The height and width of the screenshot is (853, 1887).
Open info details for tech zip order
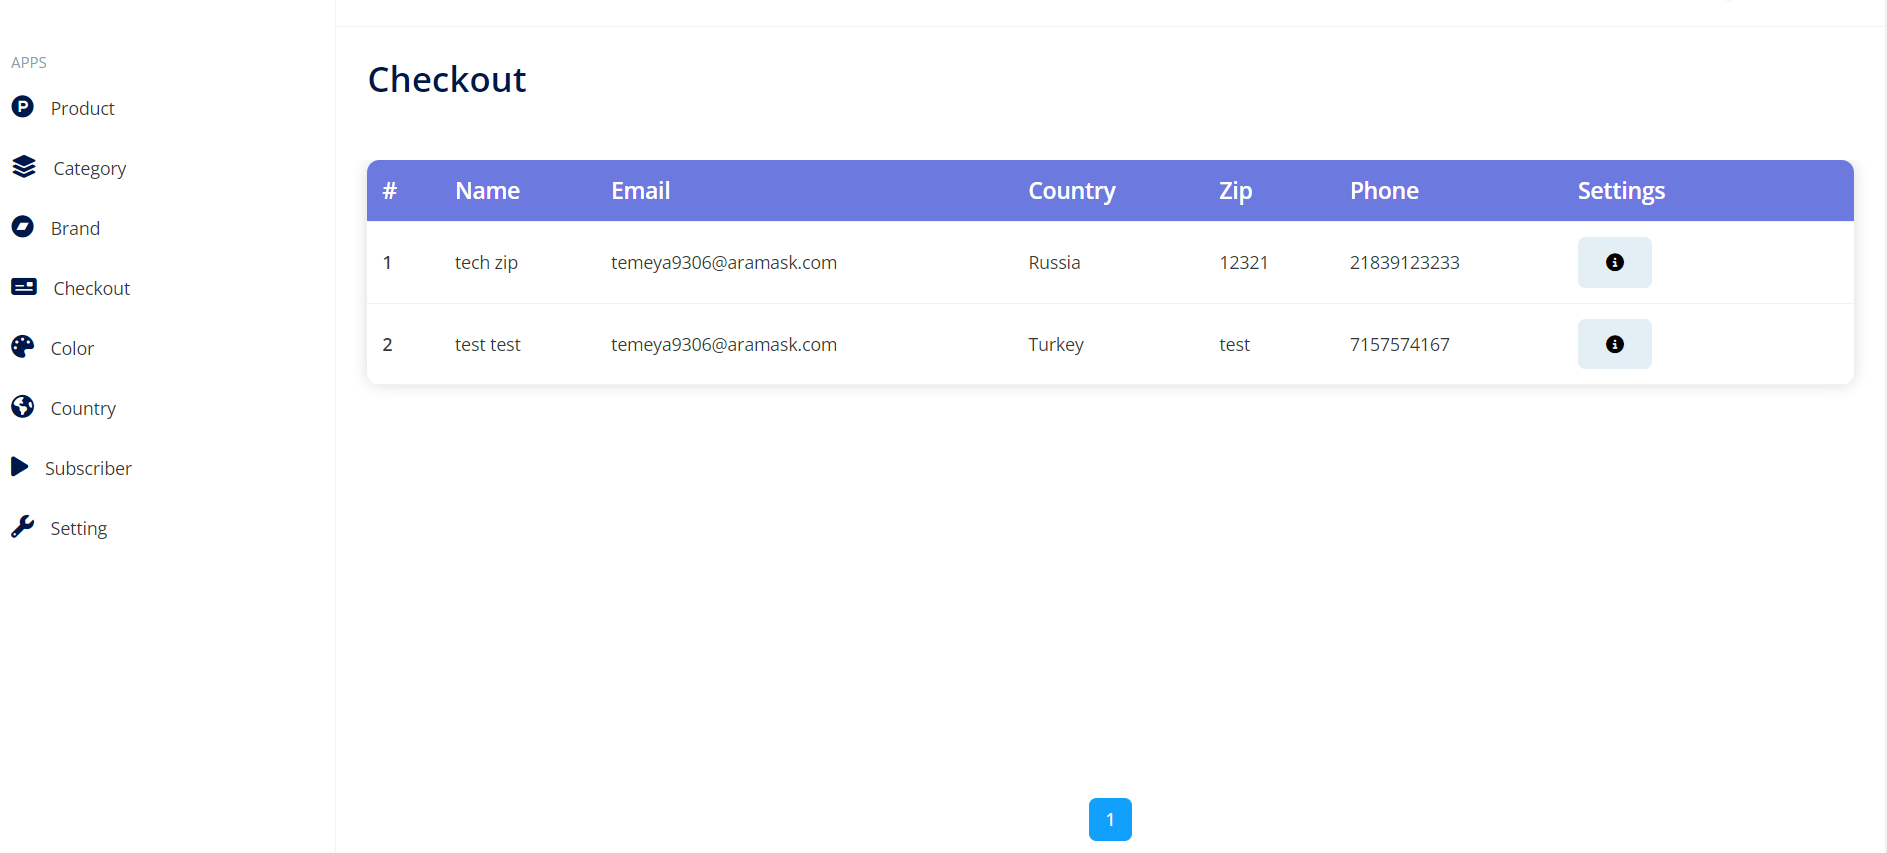(x=1614, y=263)
